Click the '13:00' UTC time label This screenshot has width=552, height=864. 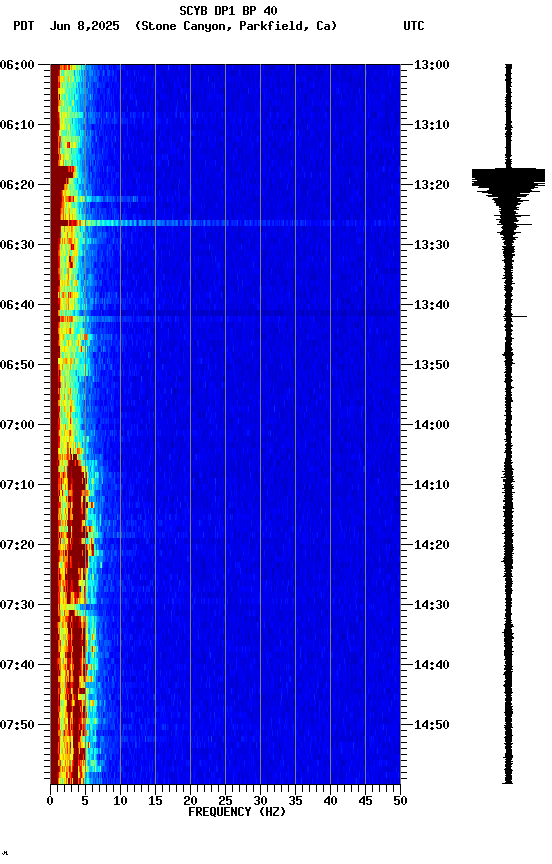tap(432, 65)
